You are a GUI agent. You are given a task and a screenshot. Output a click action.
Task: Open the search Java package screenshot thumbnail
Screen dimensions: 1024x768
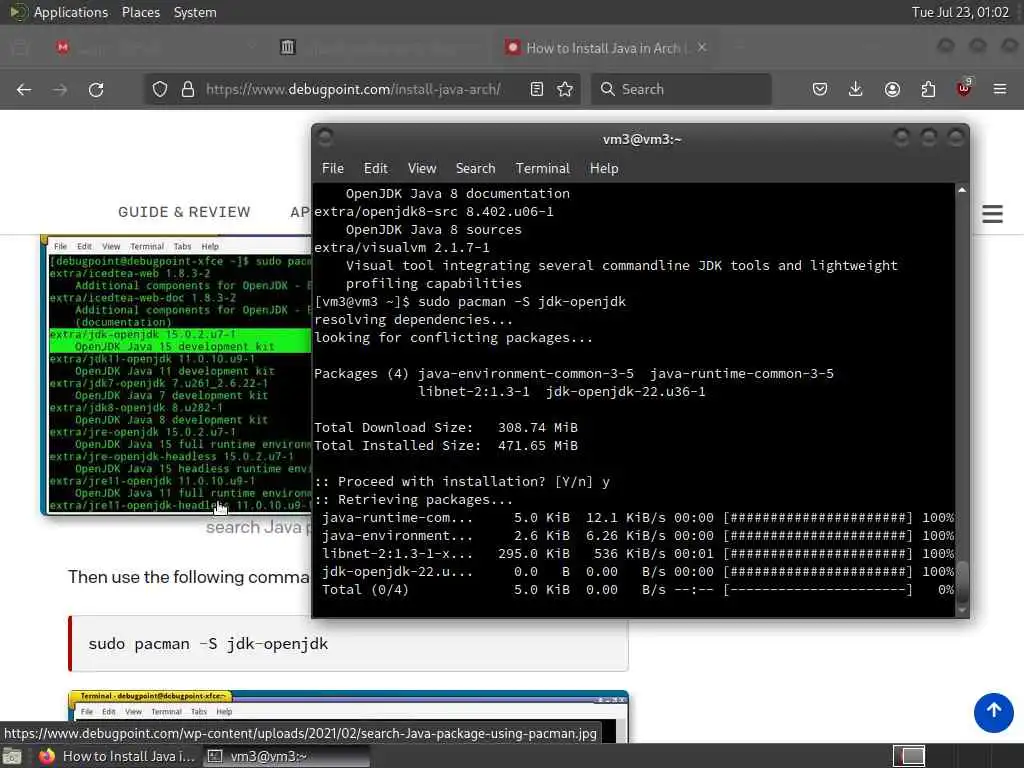pyautogui.click(x=176, y=376)
